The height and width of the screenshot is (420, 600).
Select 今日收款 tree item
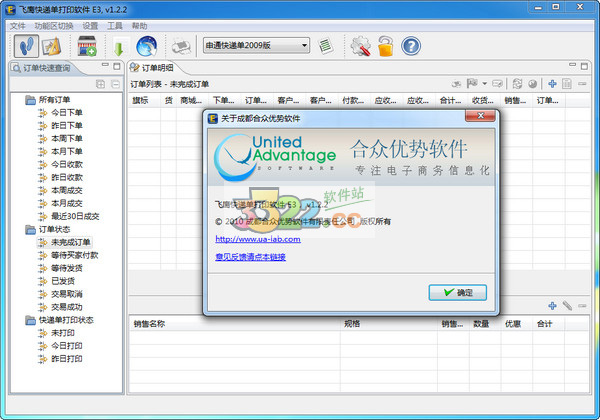[60, 164]
